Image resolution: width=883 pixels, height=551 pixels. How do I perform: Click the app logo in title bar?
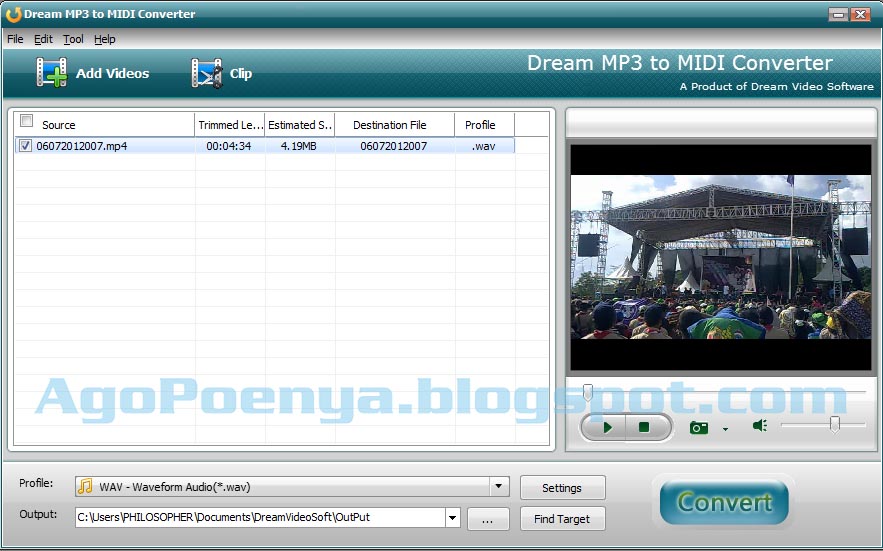pos(13,14)
